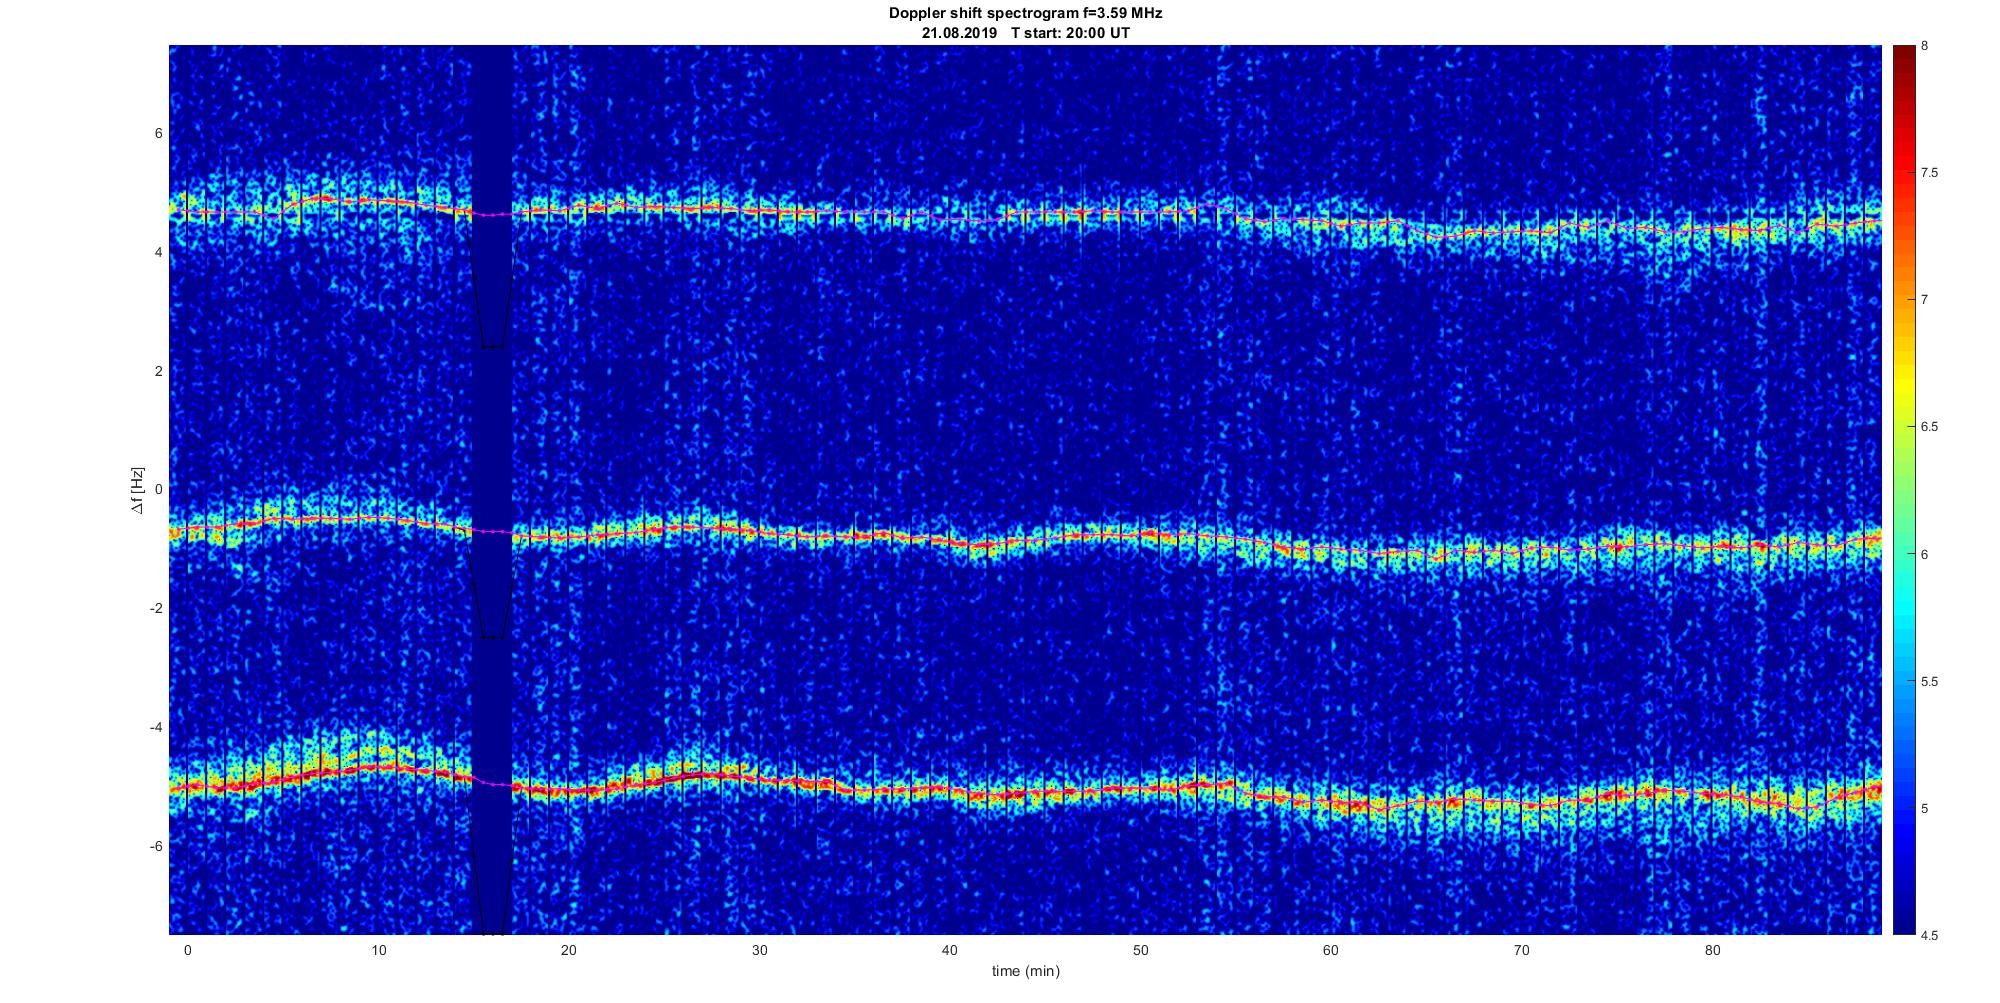Click the x-axis label 'time (min)'
Screen dimensions: 2000x1003
pyautogui.click(x=1025, y=971)
